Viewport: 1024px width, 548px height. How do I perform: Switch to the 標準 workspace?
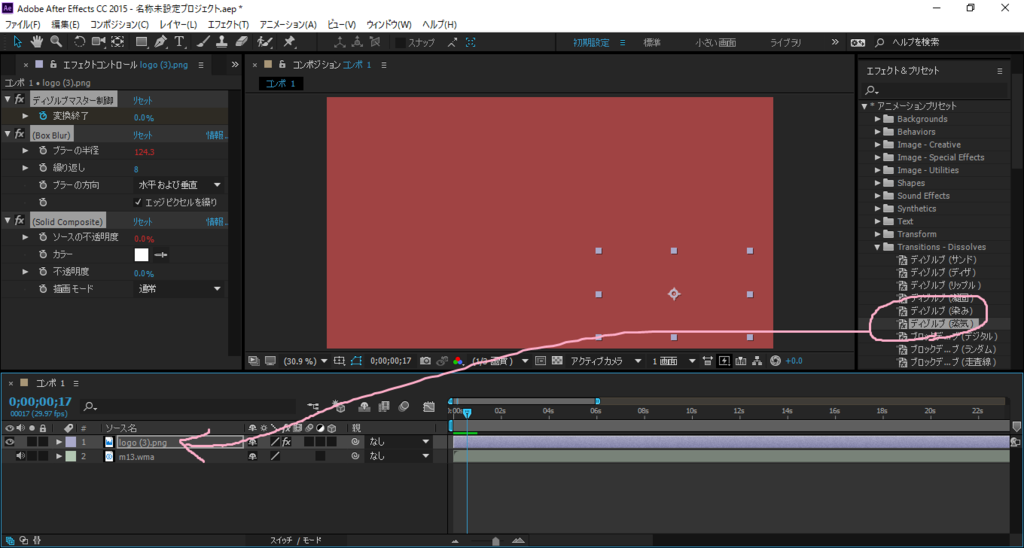click(652, 42)
